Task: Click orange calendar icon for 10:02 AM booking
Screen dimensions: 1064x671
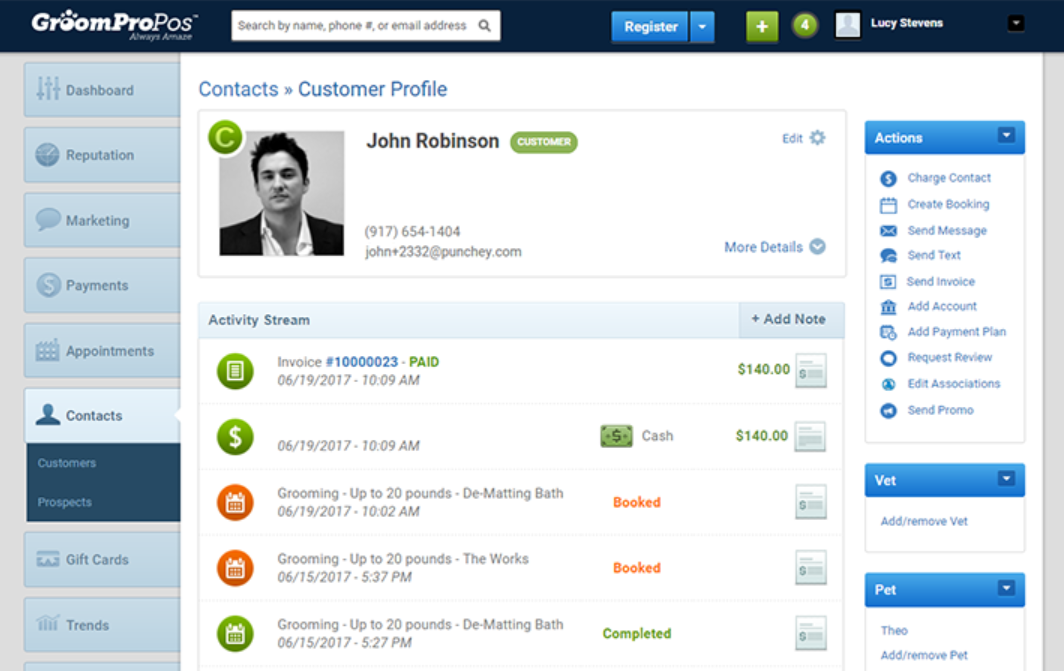Action: coord(235,502)
